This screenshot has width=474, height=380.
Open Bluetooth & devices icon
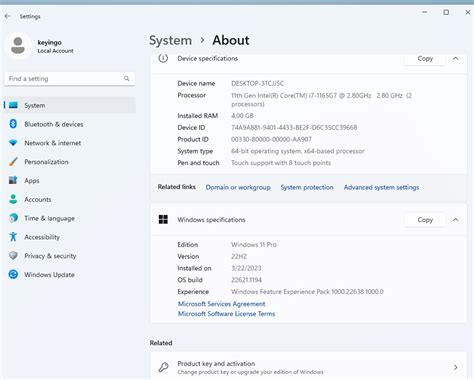click(x=13, y=124)
